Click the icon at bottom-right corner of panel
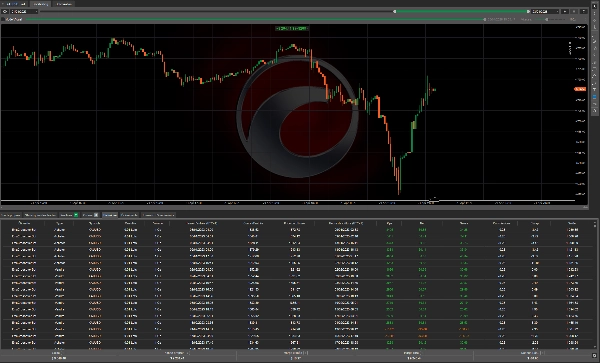This screenshot has height=363, width=600. (594, 355)
